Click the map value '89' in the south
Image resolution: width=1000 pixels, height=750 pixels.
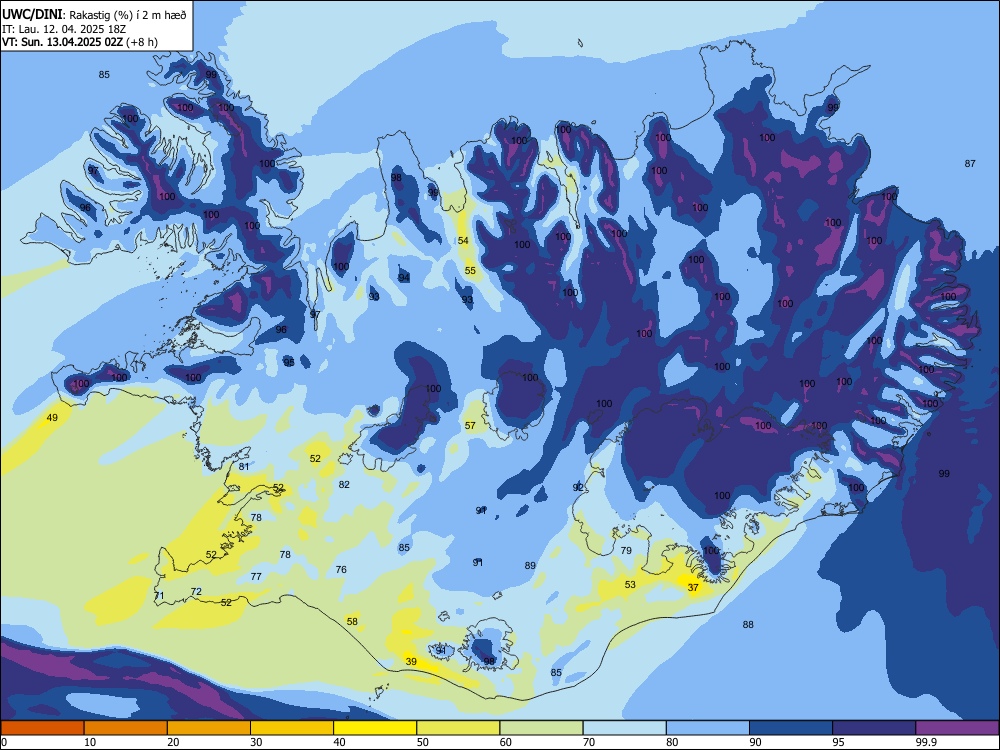[x=531, y=566]
